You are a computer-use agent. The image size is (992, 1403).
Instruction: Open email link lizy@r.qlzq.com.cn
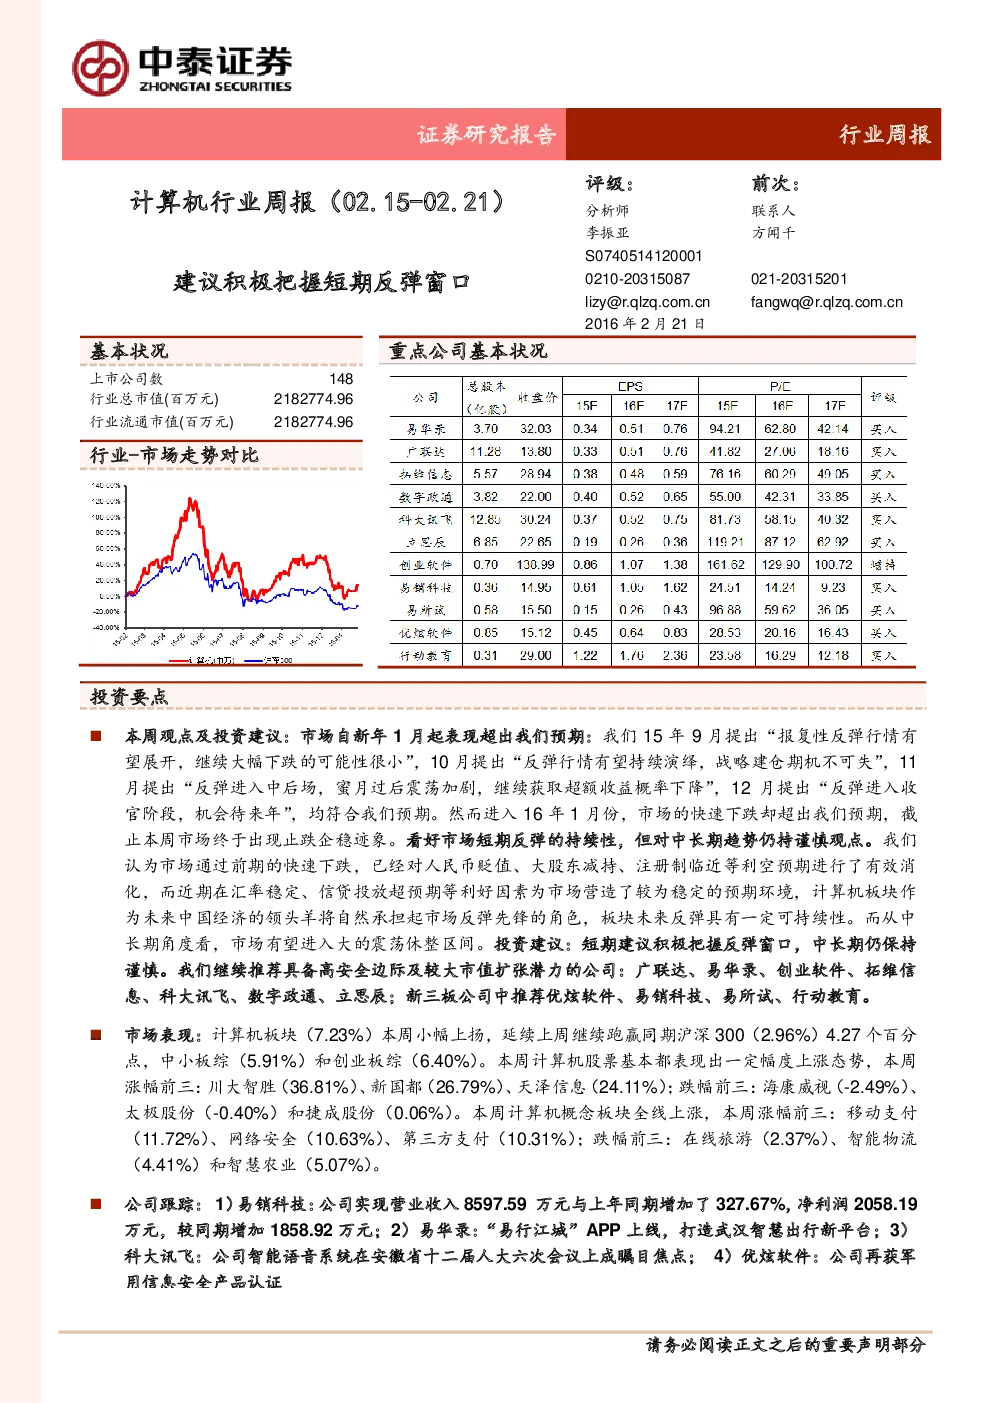648,302
